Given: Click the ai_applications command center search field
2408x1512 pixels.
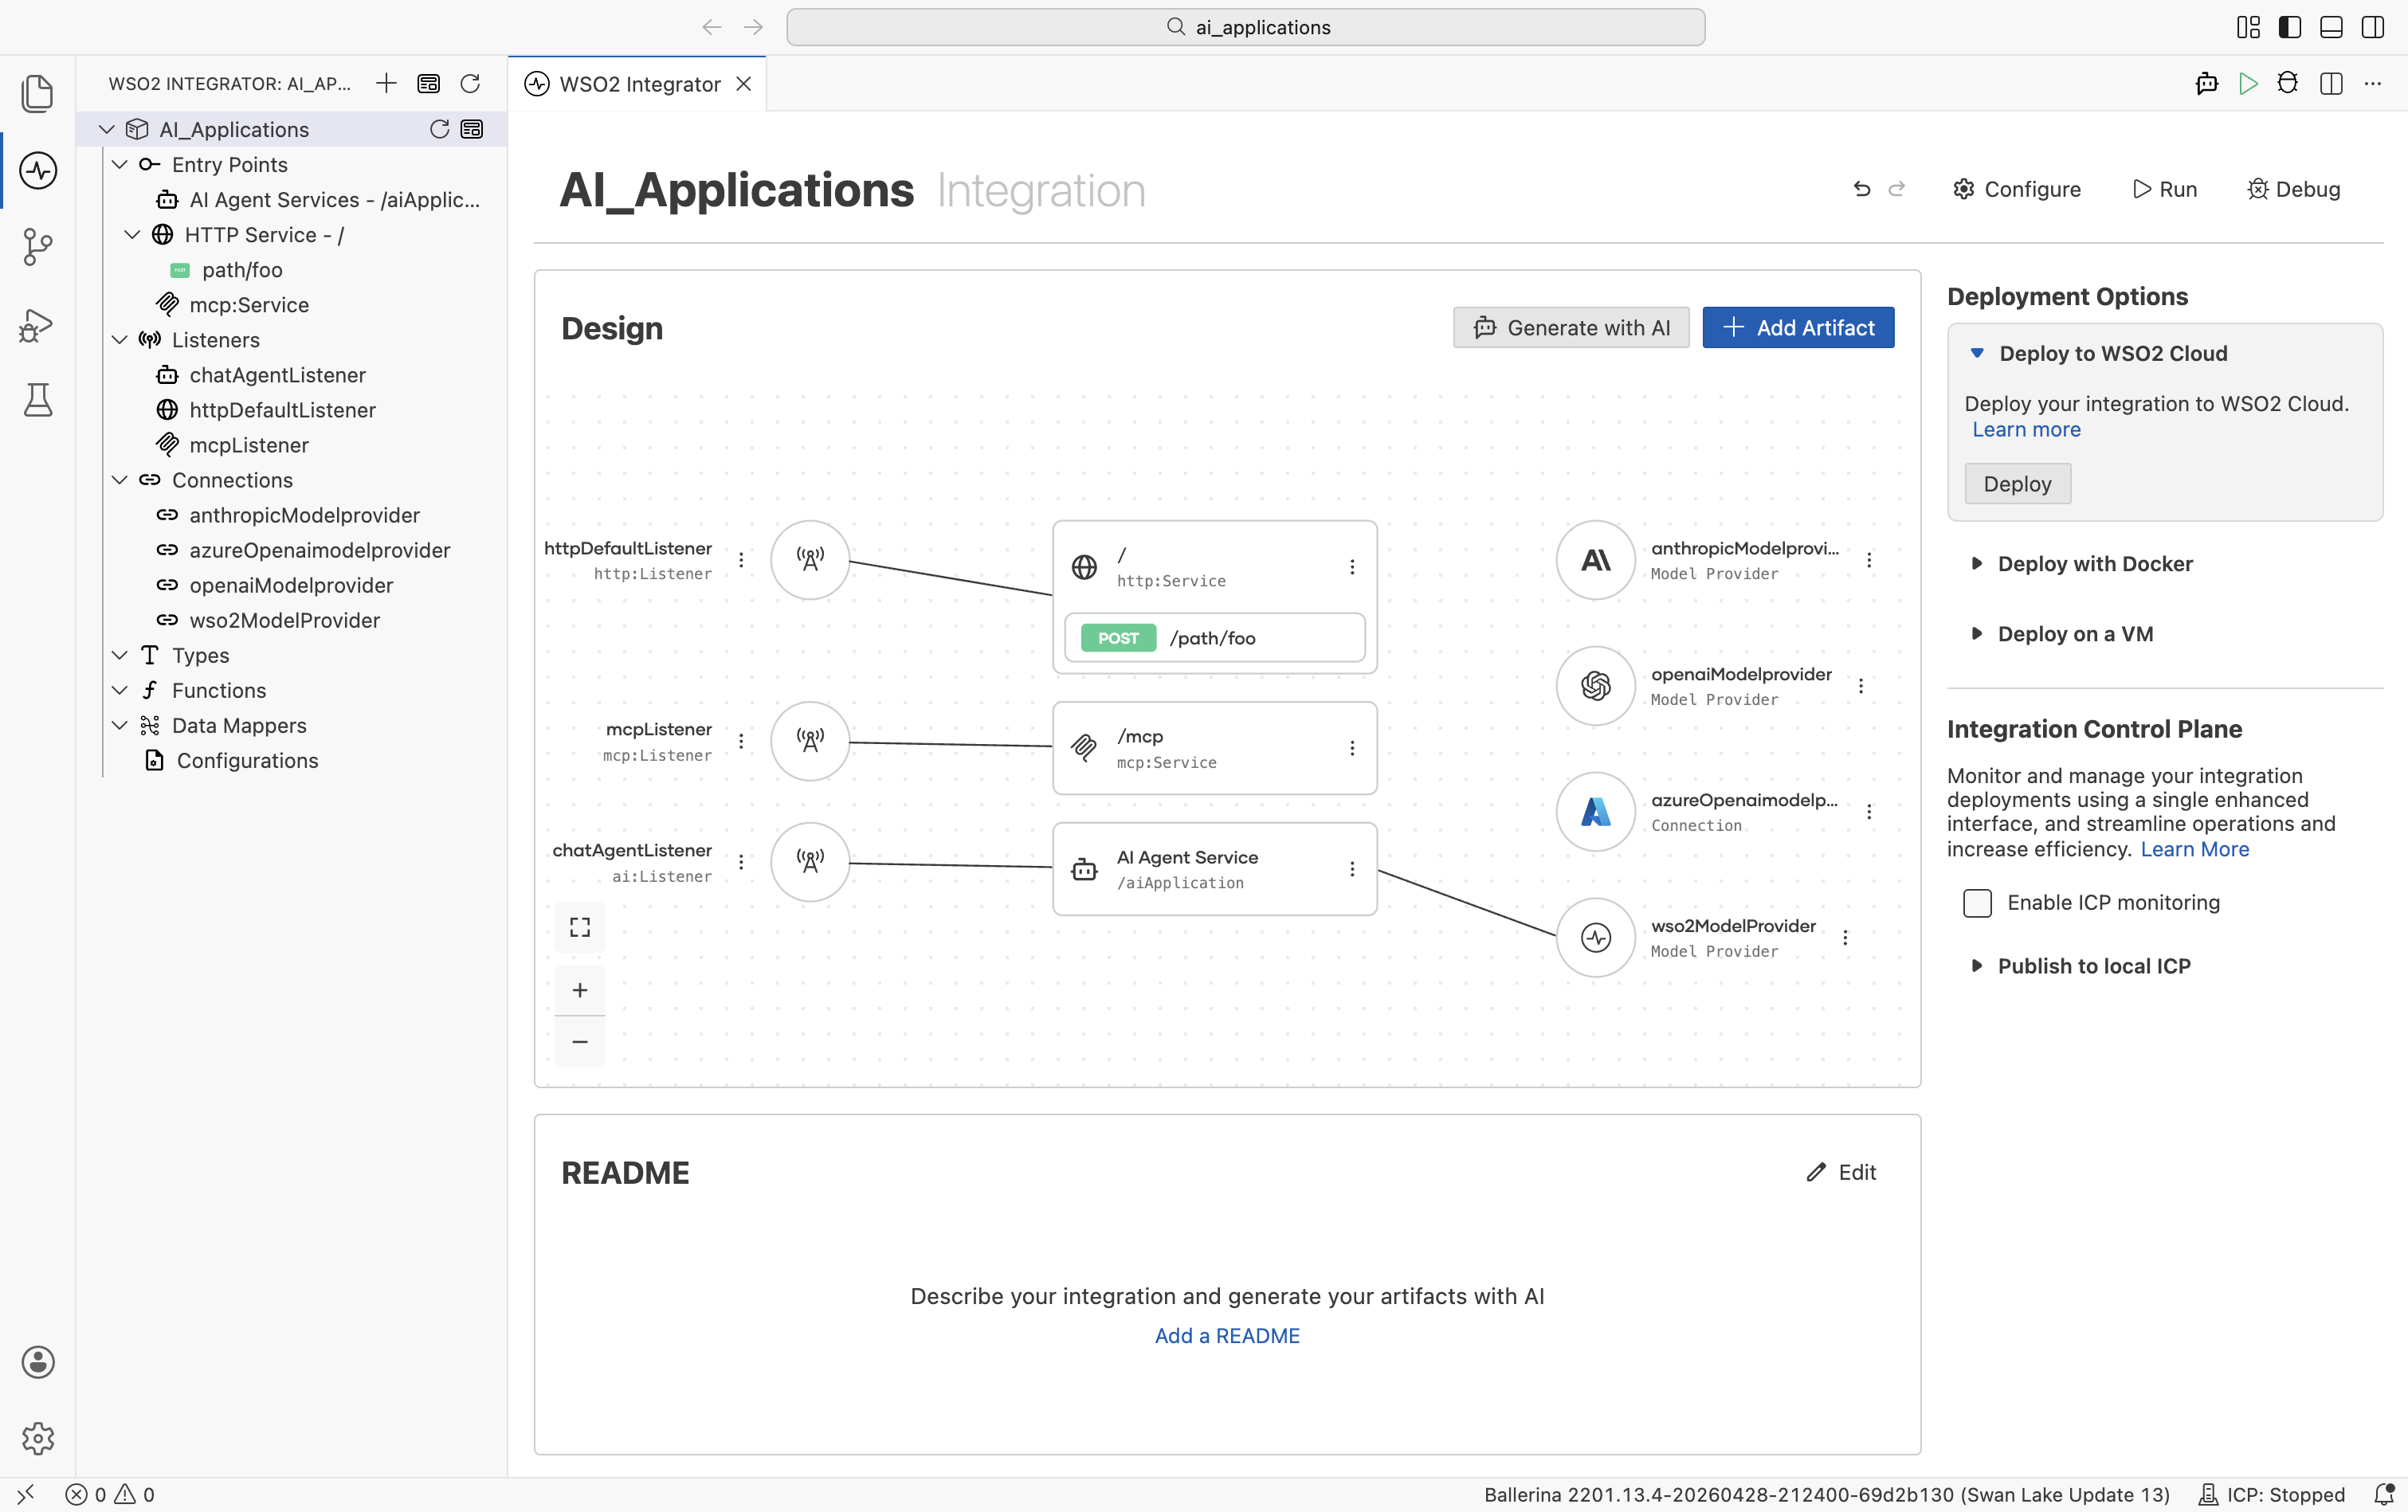Looking at the screenshot, I should 1245,27.
